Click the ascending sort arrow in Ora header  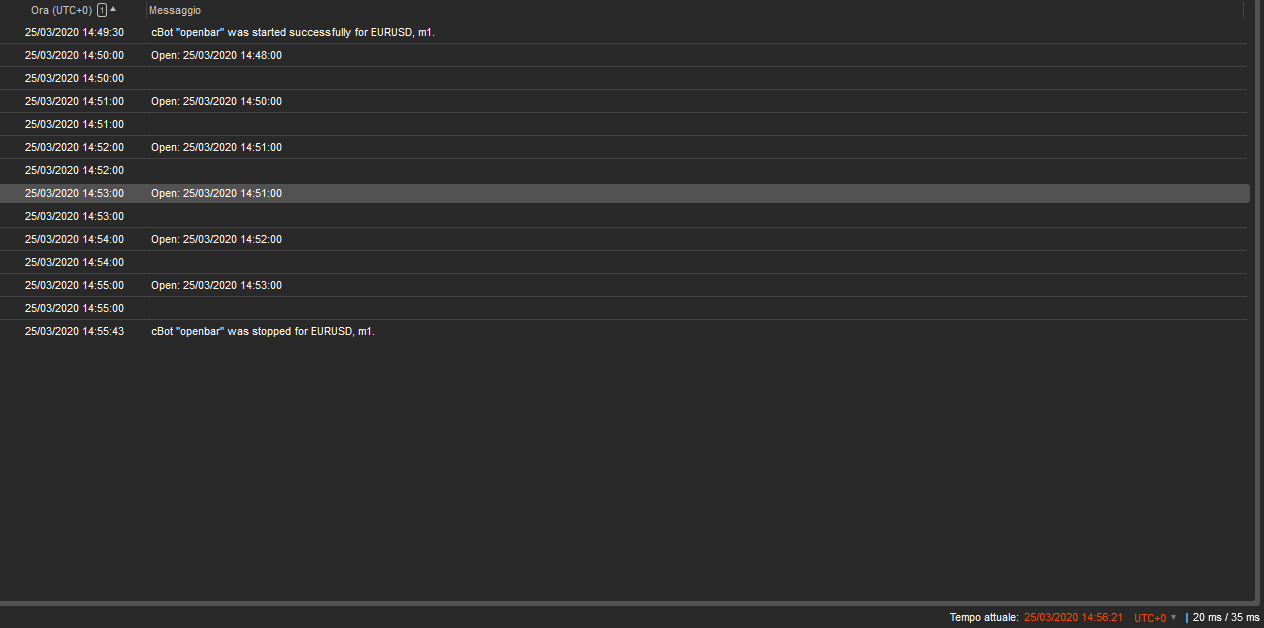tap(113, 9)
